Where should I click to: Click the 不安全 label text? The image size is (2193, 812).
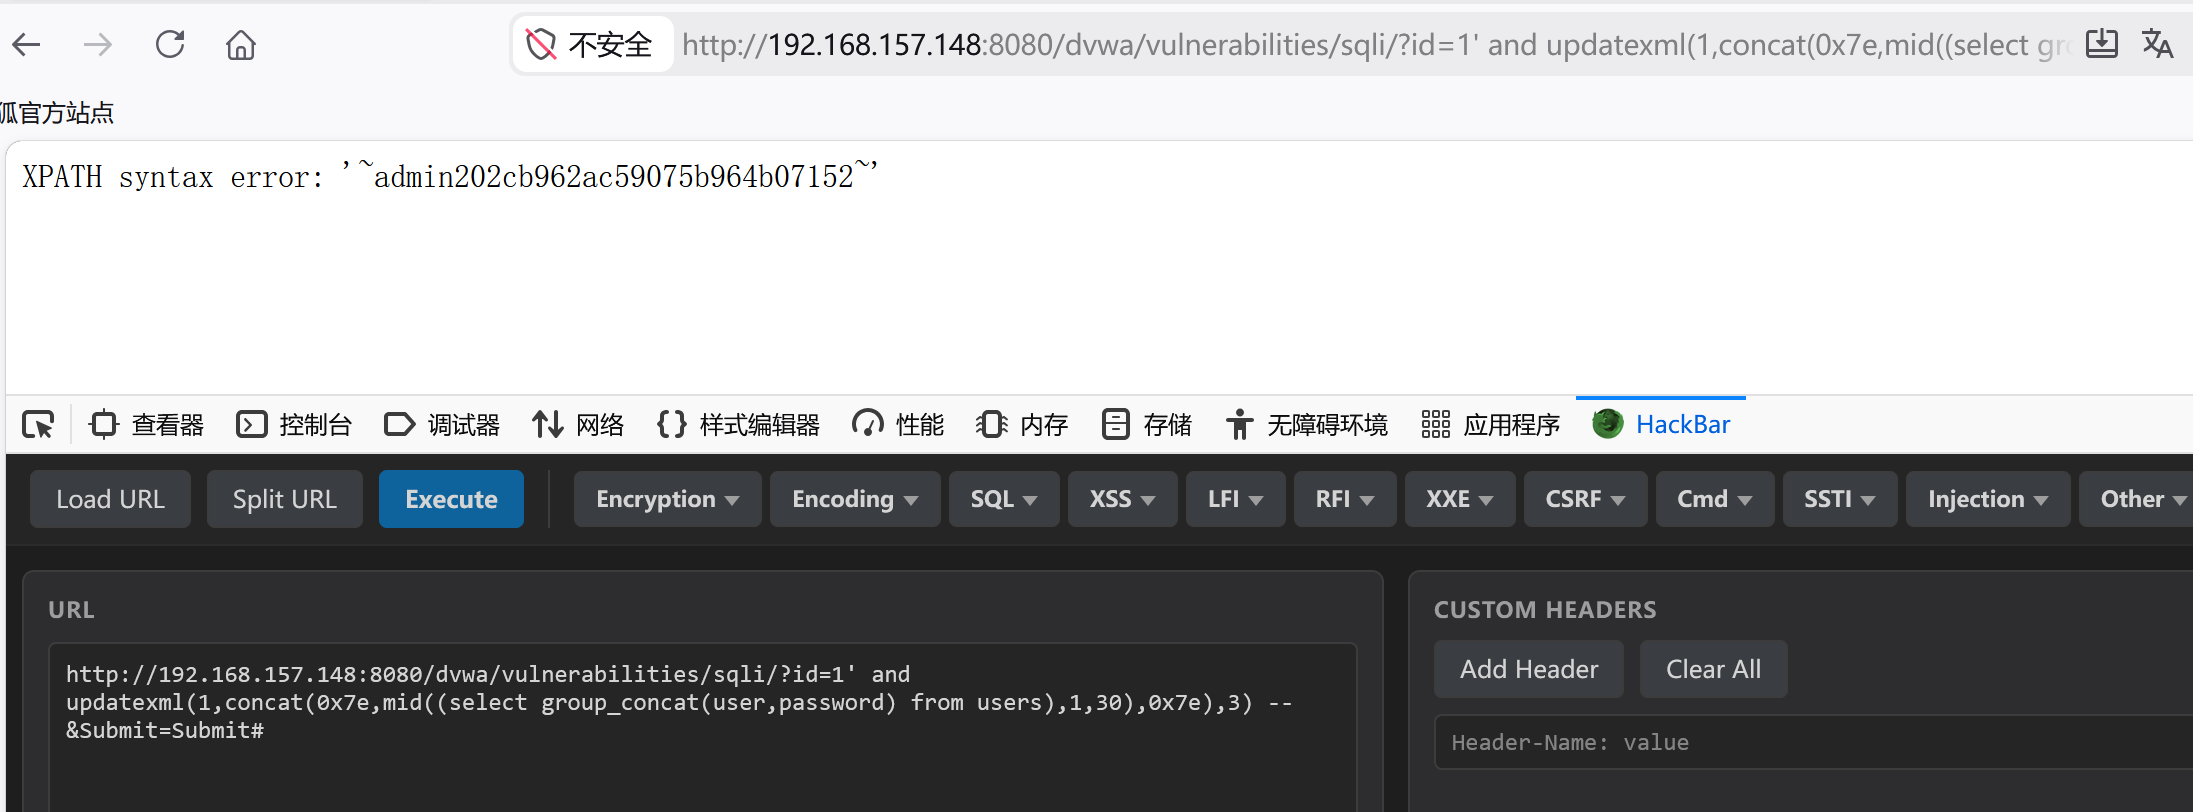click(x=610, y=45)
